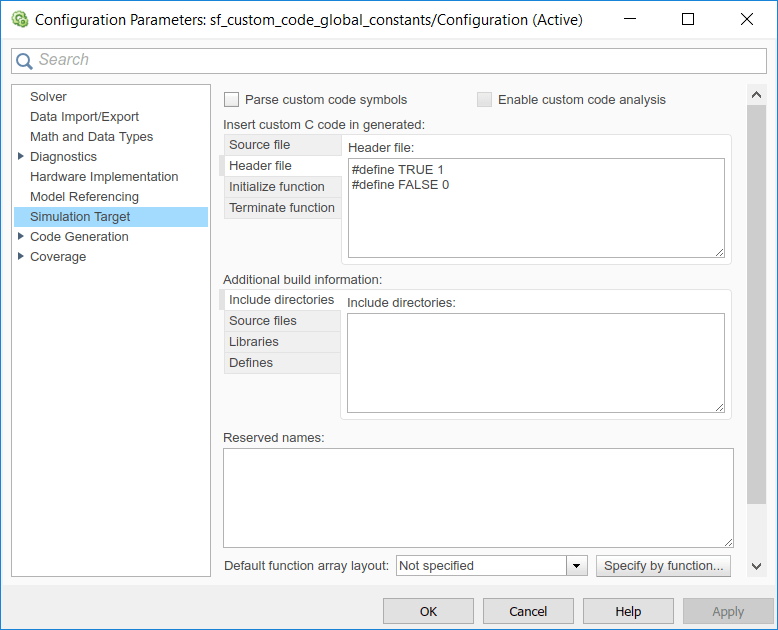Expand the Coverage tree node
Viewport: 778px width, 630px height.
20,256
